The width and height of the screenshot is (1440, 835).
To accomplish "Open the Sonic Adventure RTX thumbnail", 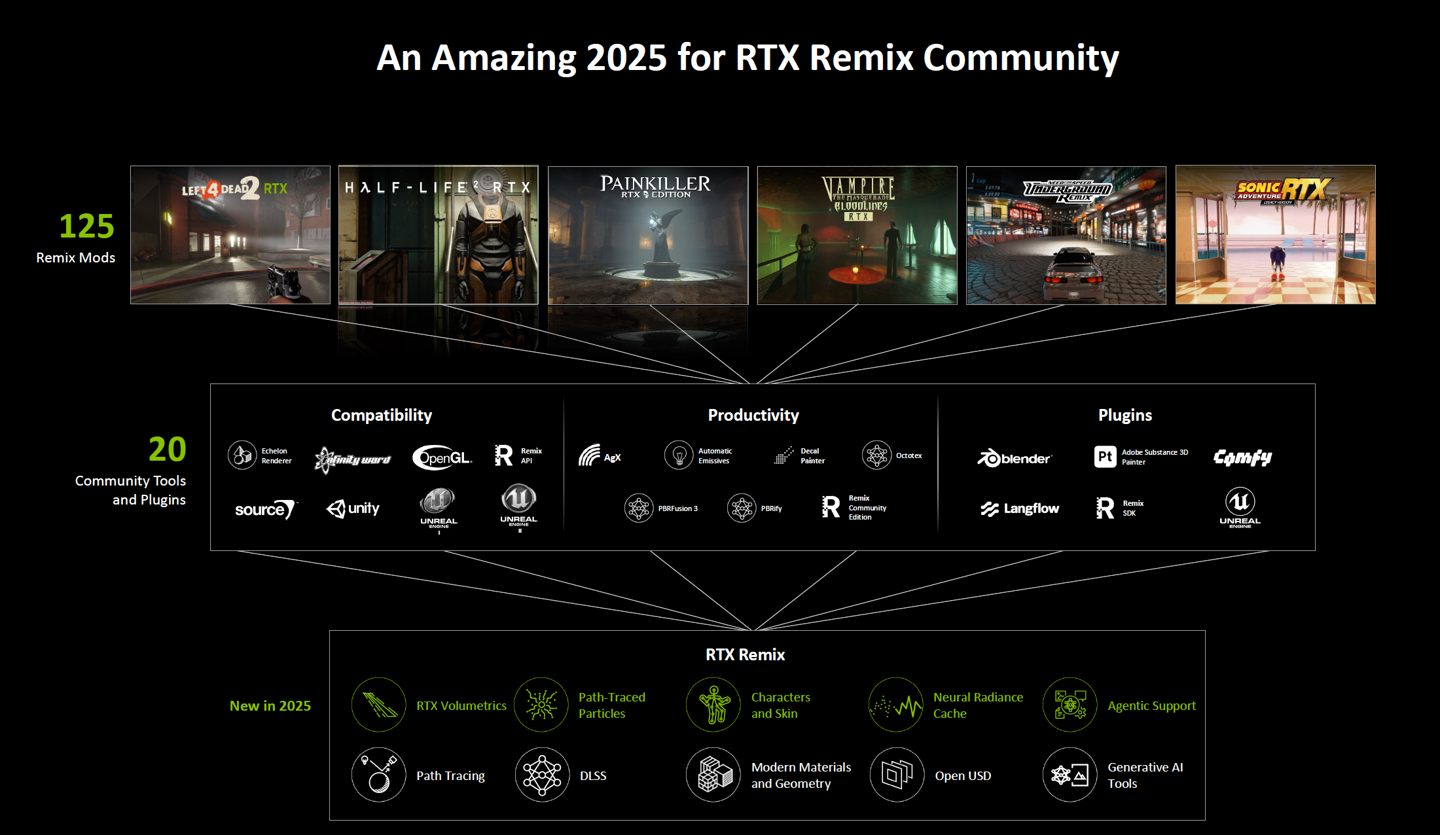I will tap(1275, 235).
